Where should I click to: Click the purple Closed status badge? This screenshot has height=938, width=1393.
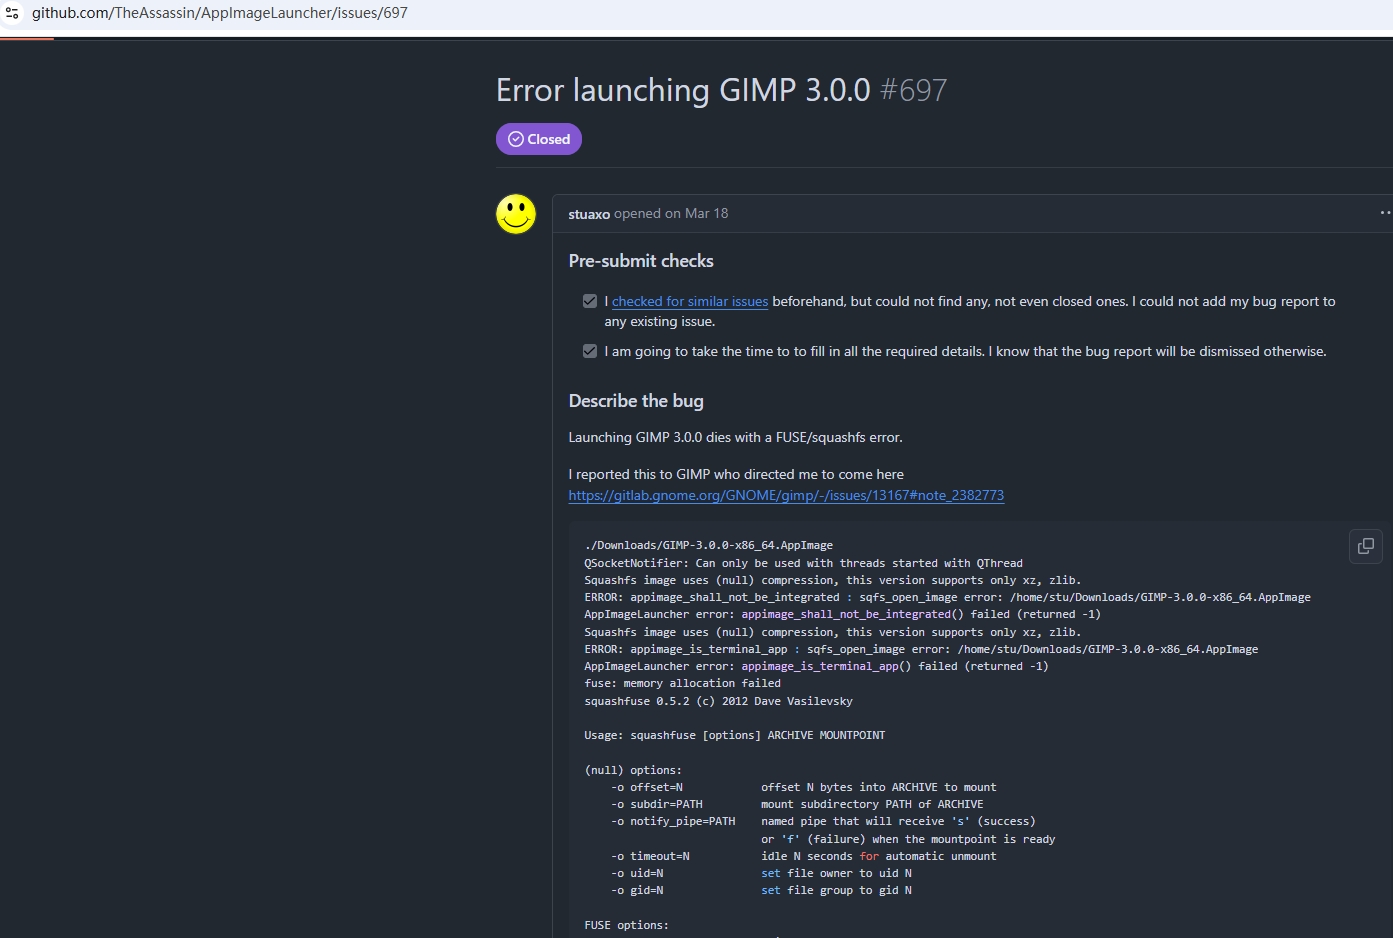tap(539, 139)
